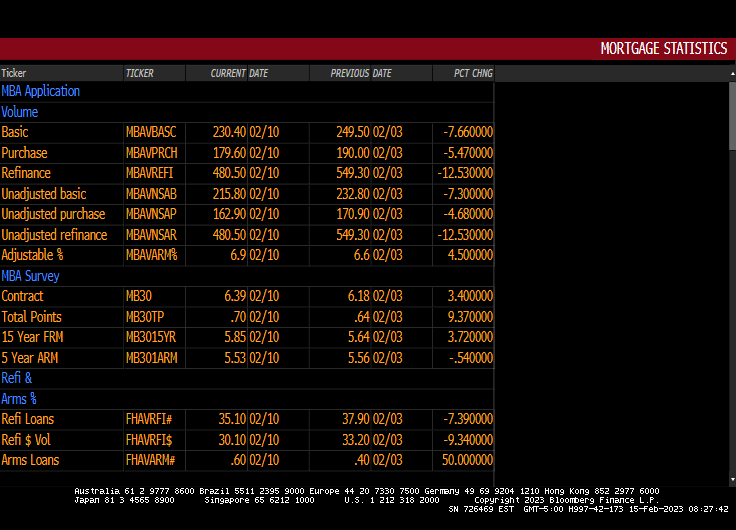Click the PREVIOUS DATE column header
This screenshot has width=736, height=530.
coord(361,73)
